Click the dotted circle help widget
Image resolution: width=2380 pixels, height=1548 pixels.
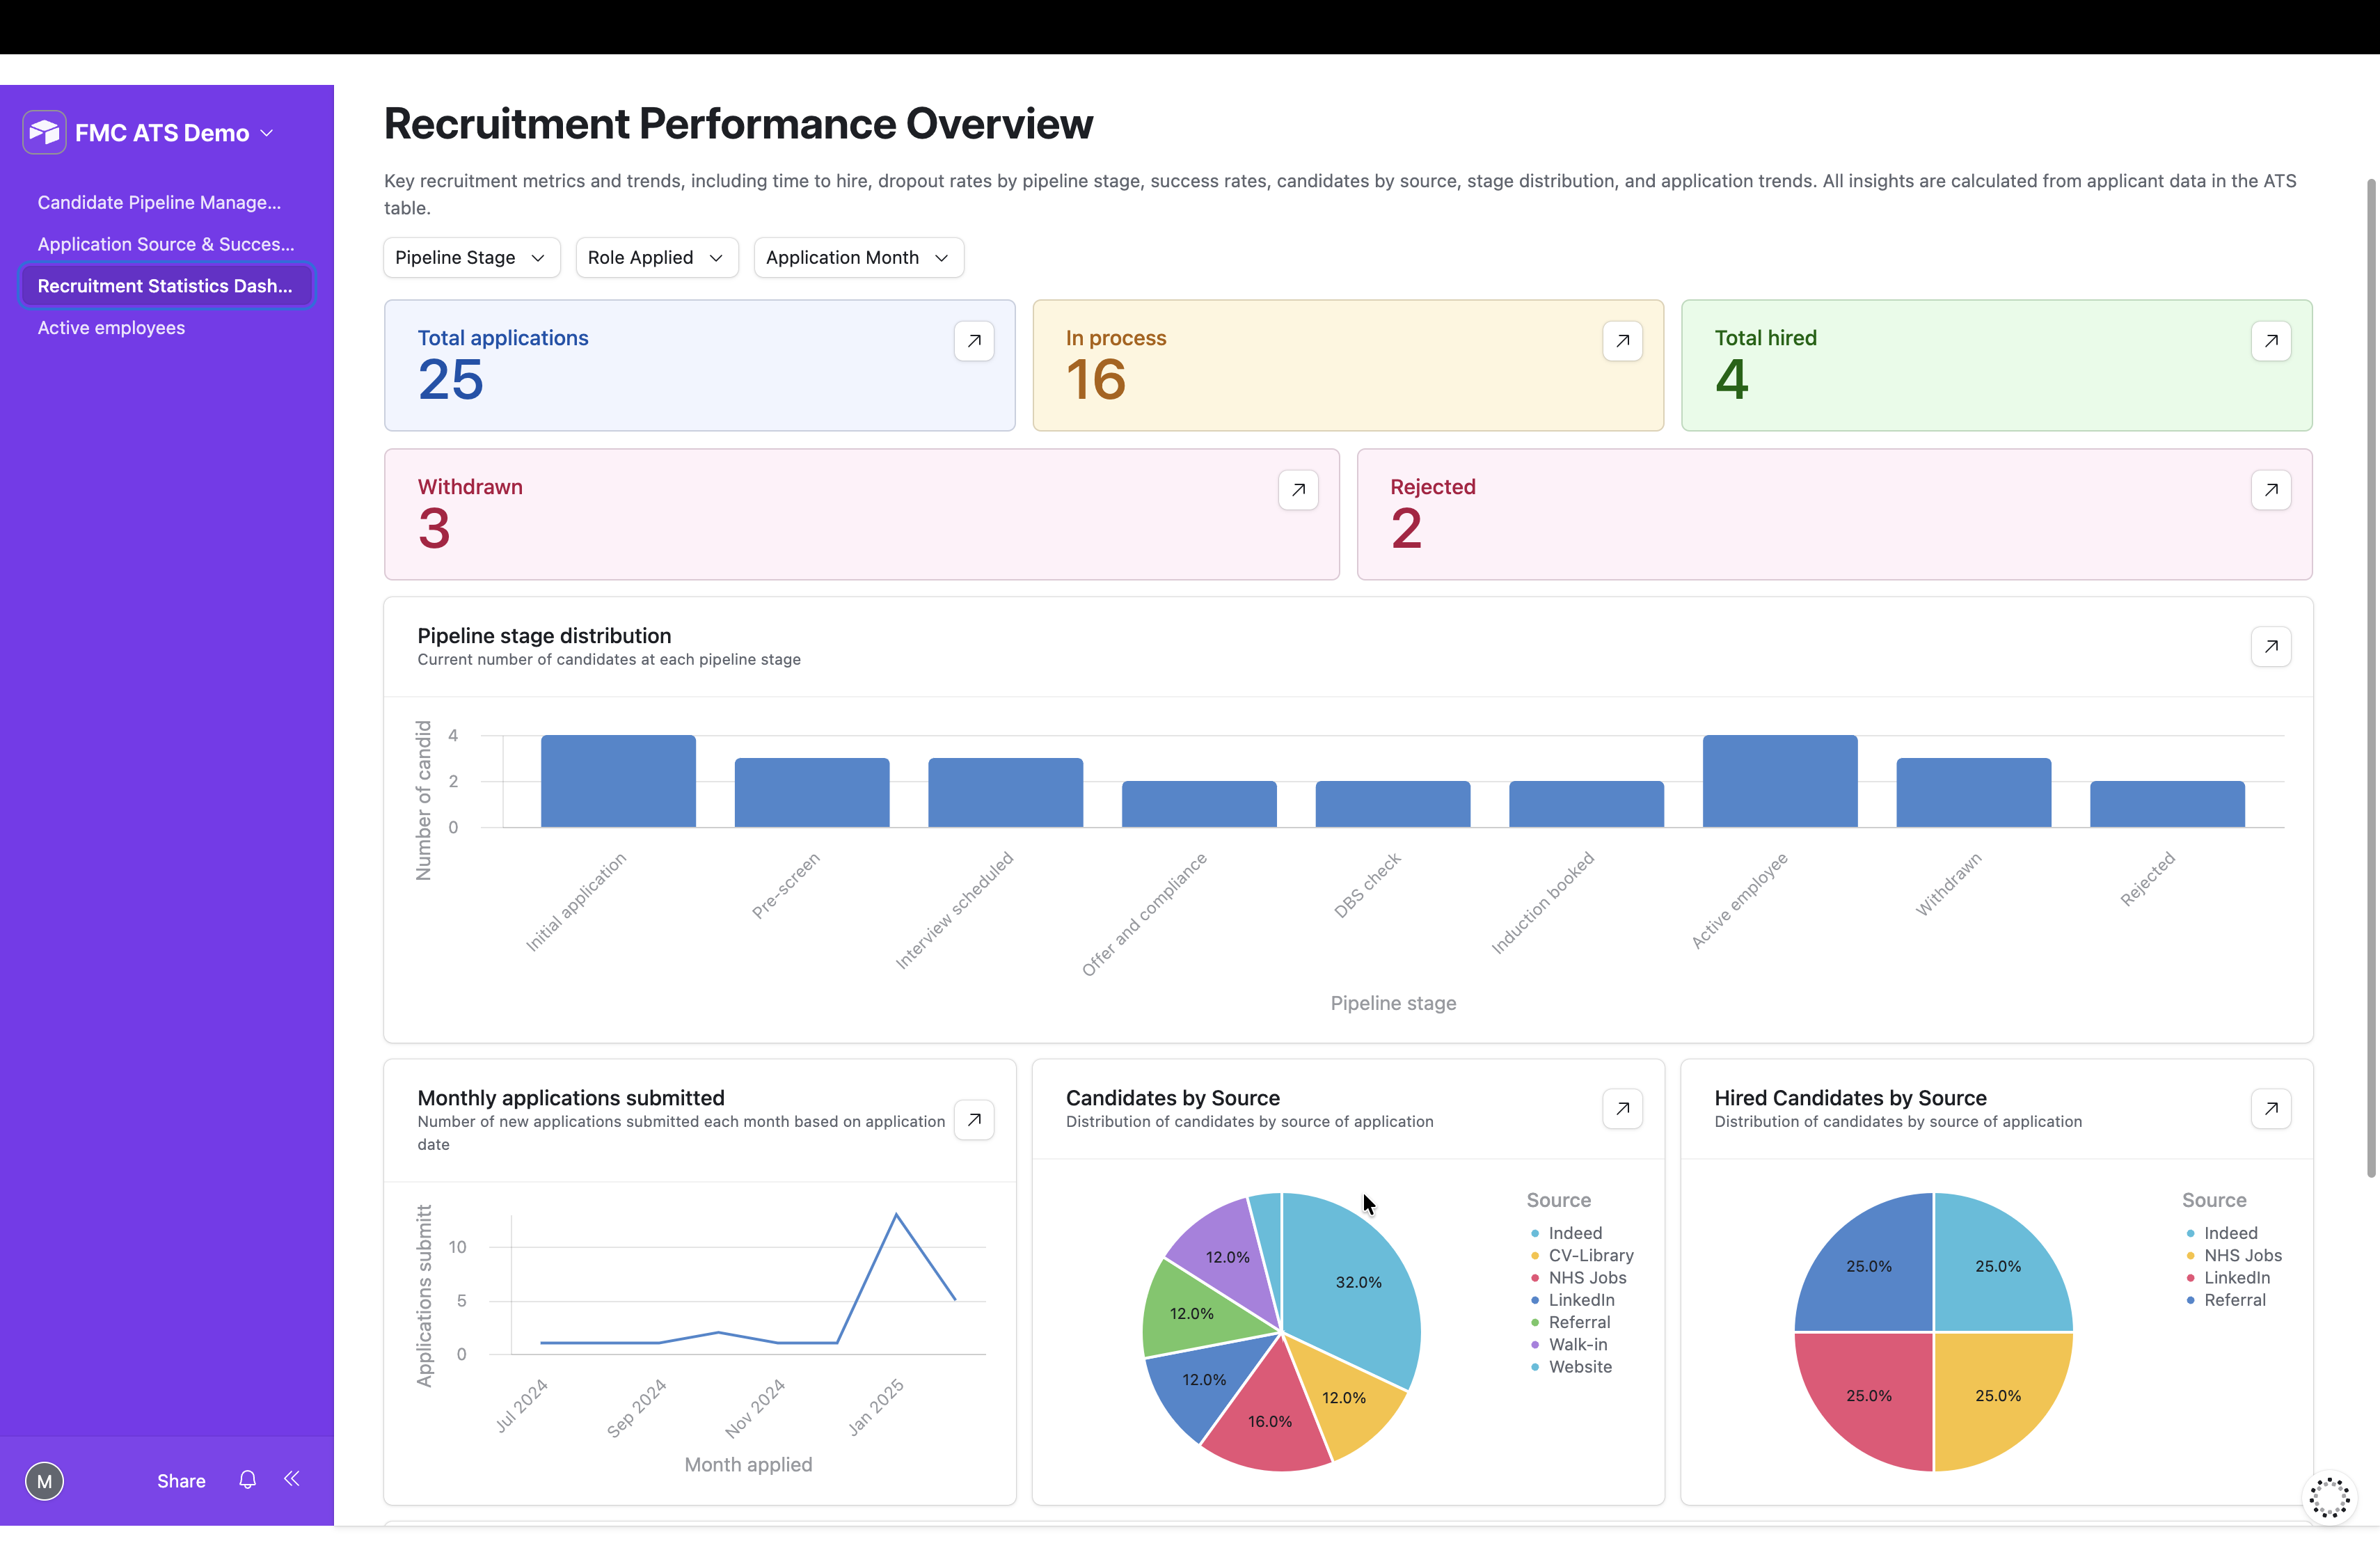click(2329, 1497)
